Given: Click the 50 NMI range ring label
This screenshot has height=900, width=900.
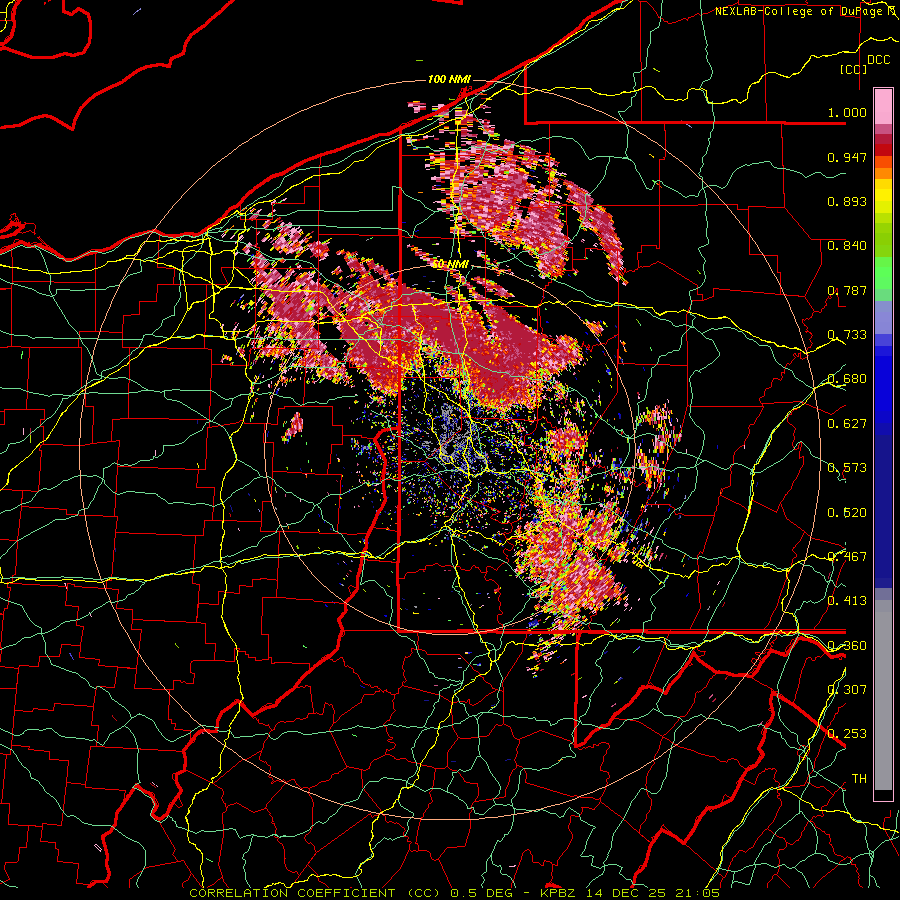Looking at the screenshot, I should point(451,265).
